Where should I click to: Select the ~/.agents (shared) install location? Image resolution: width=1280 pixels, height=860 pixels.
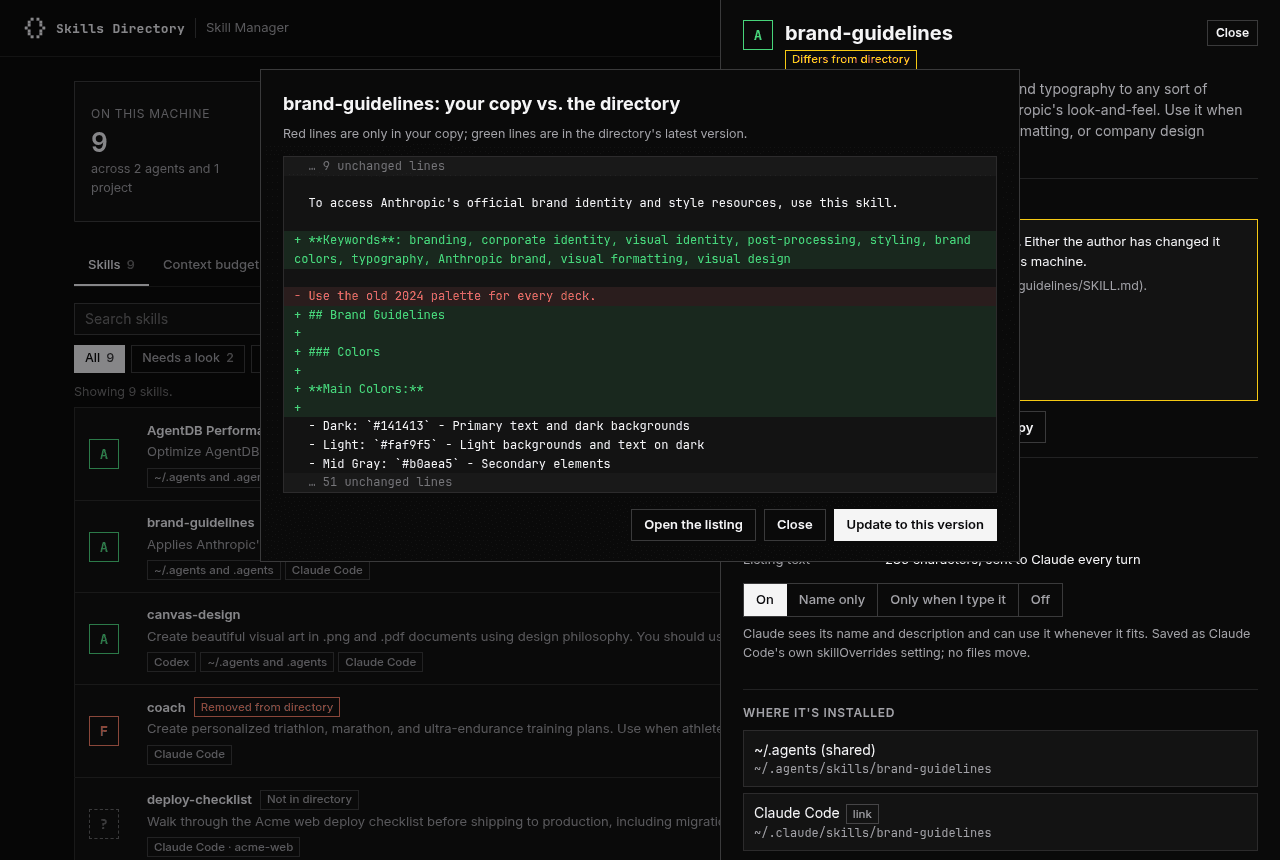tap(1000, 759)
